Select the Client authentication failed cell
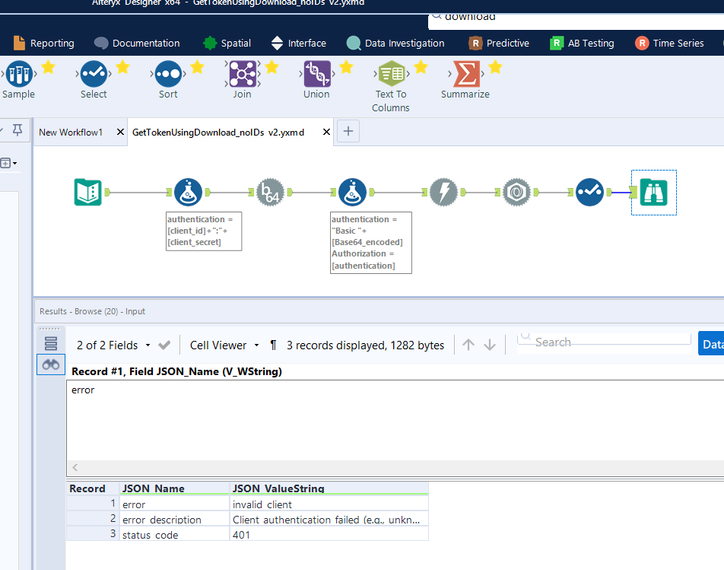The height and width of the screenshot is (570, 724). 329,519
